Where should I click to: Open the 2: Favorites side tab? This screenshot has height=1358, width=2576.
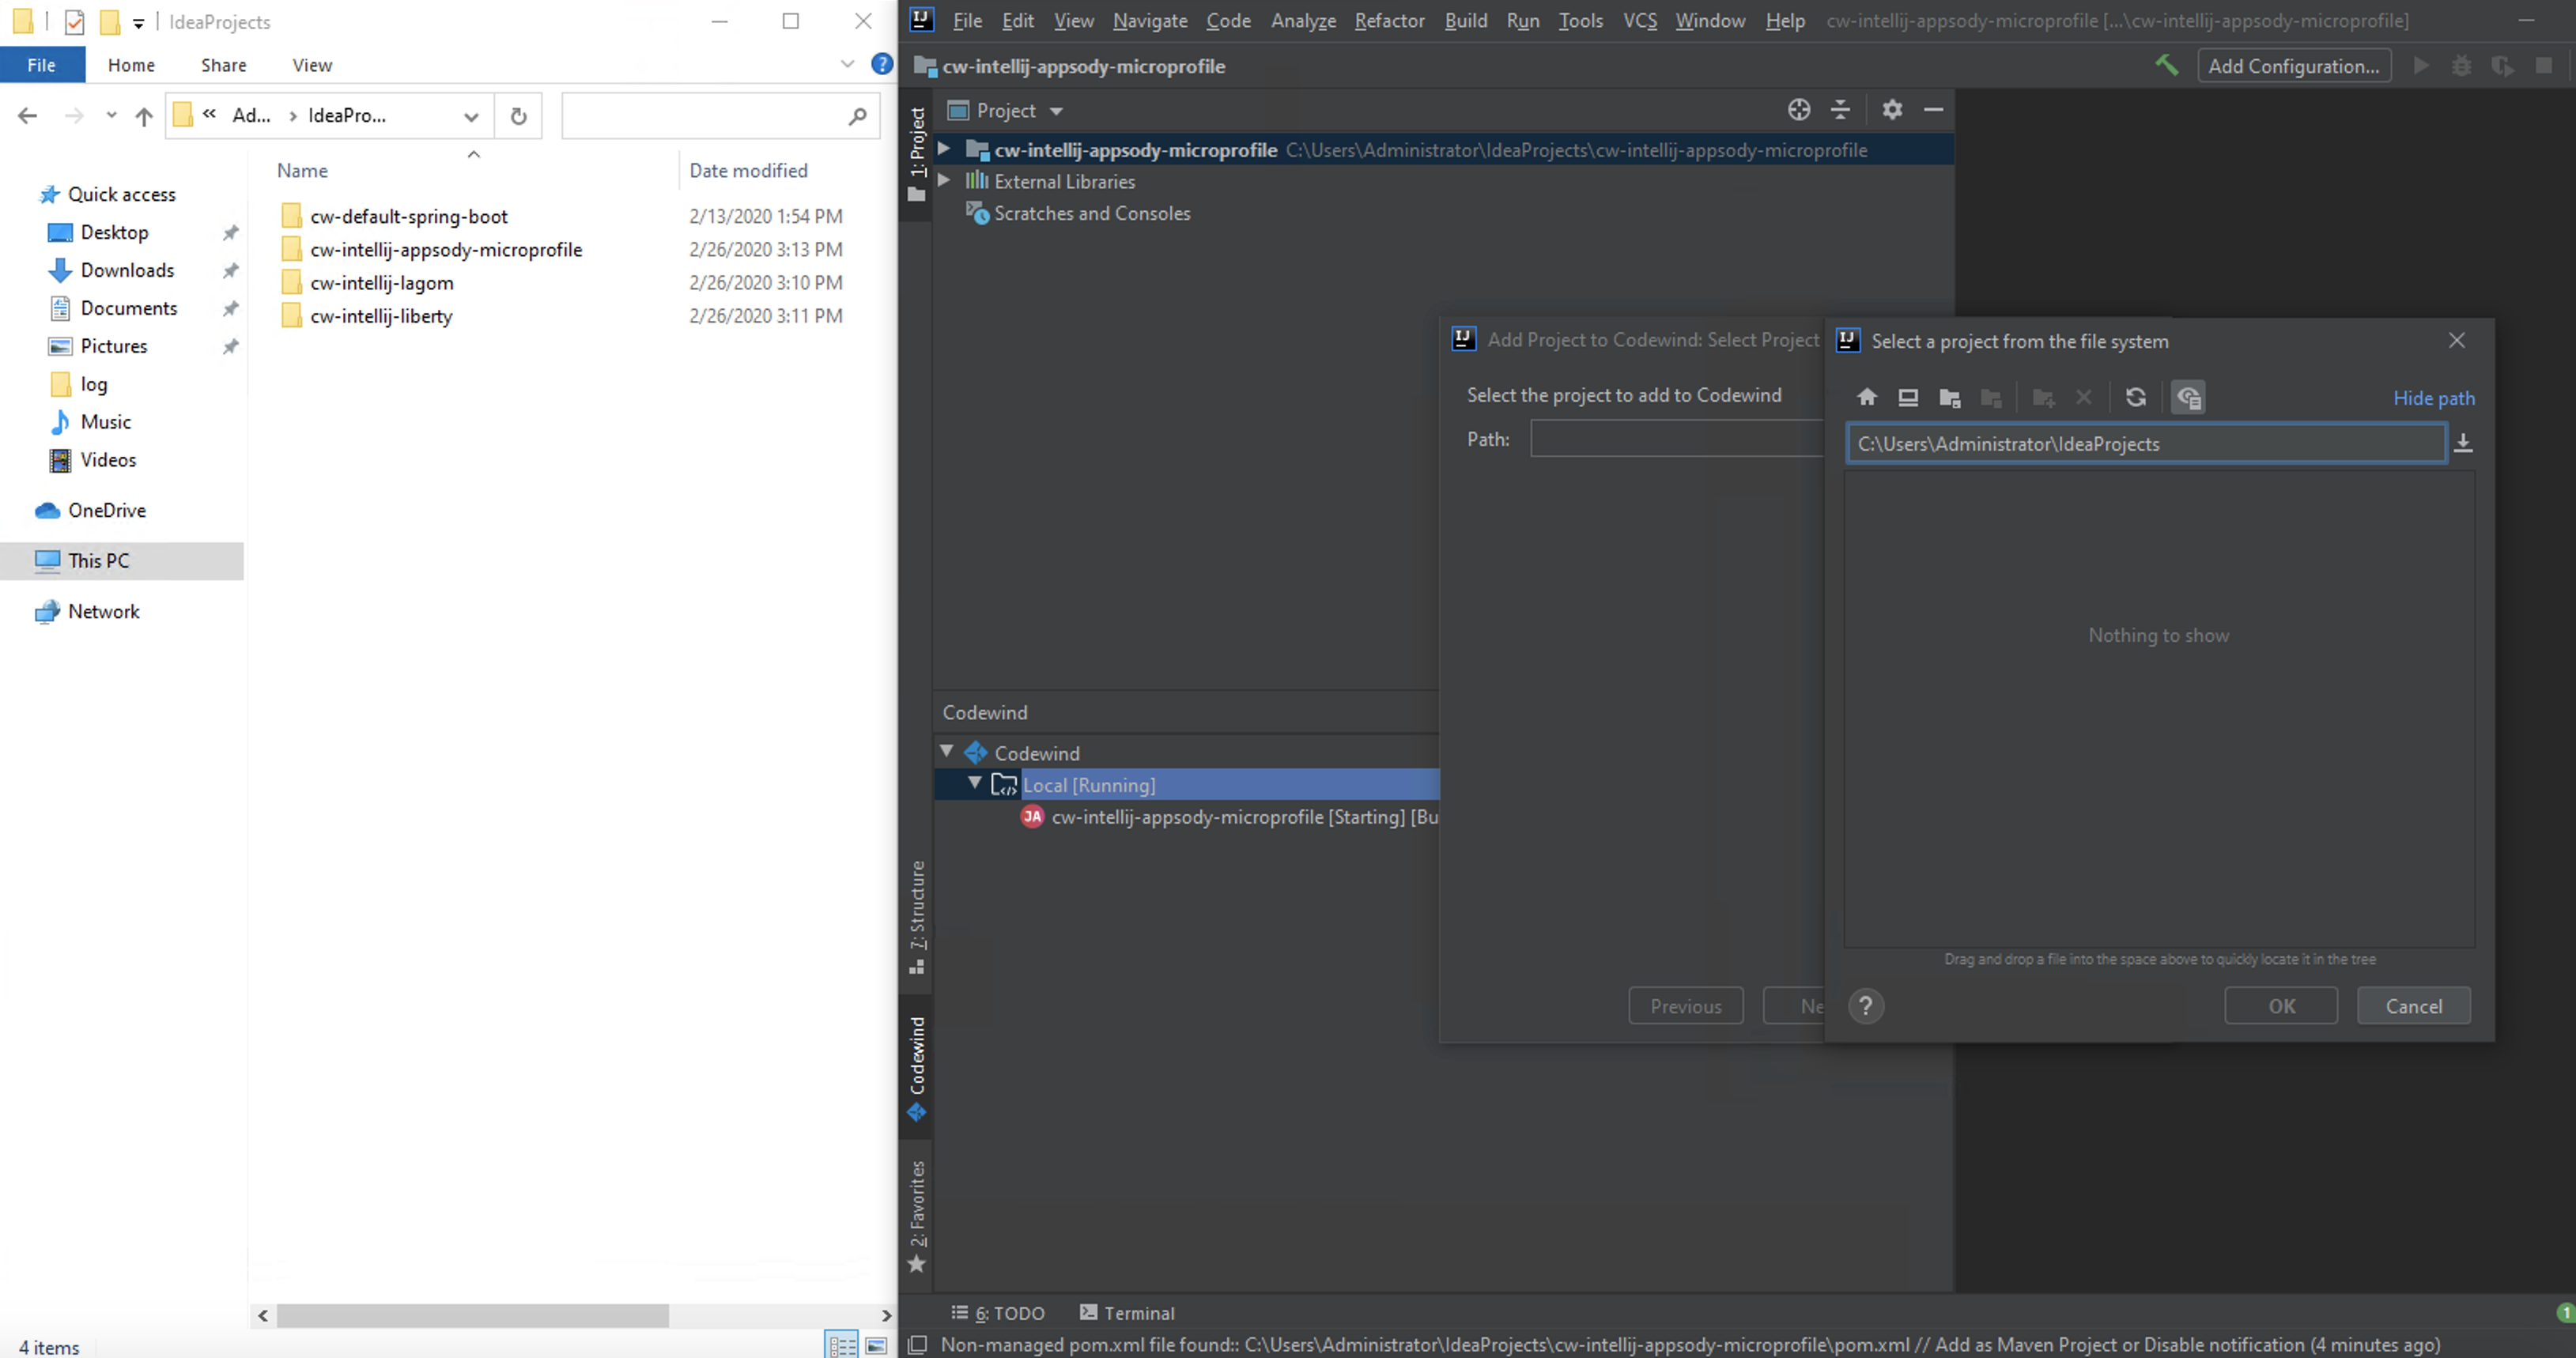click(916, 1216)
